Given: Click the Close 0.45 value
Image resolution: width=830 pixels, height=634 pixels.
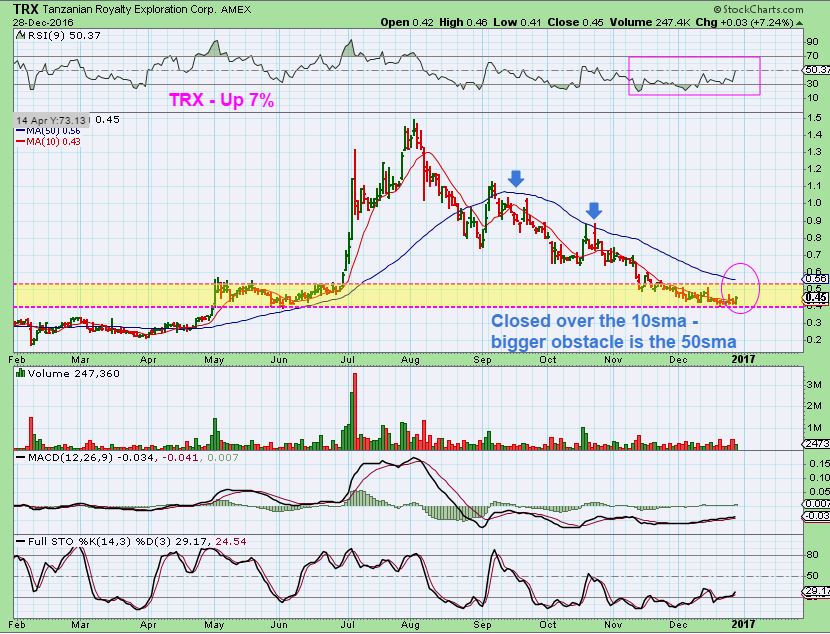Looking at the screenshot, I should 575,22.
